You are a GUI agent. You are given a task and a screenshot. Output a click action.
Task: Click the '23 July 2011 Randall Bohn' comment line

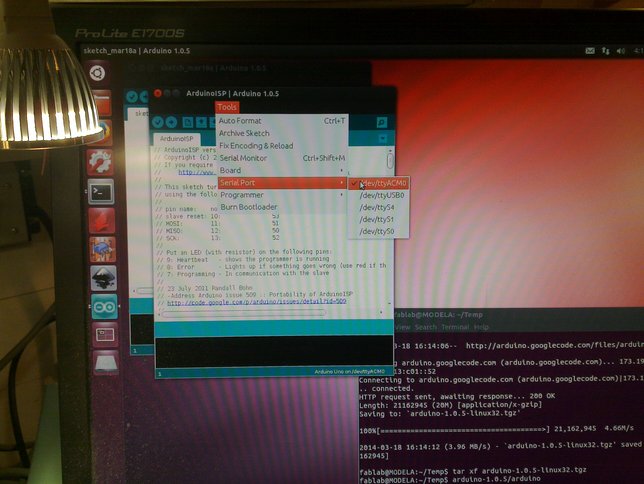tap(209, 288)
